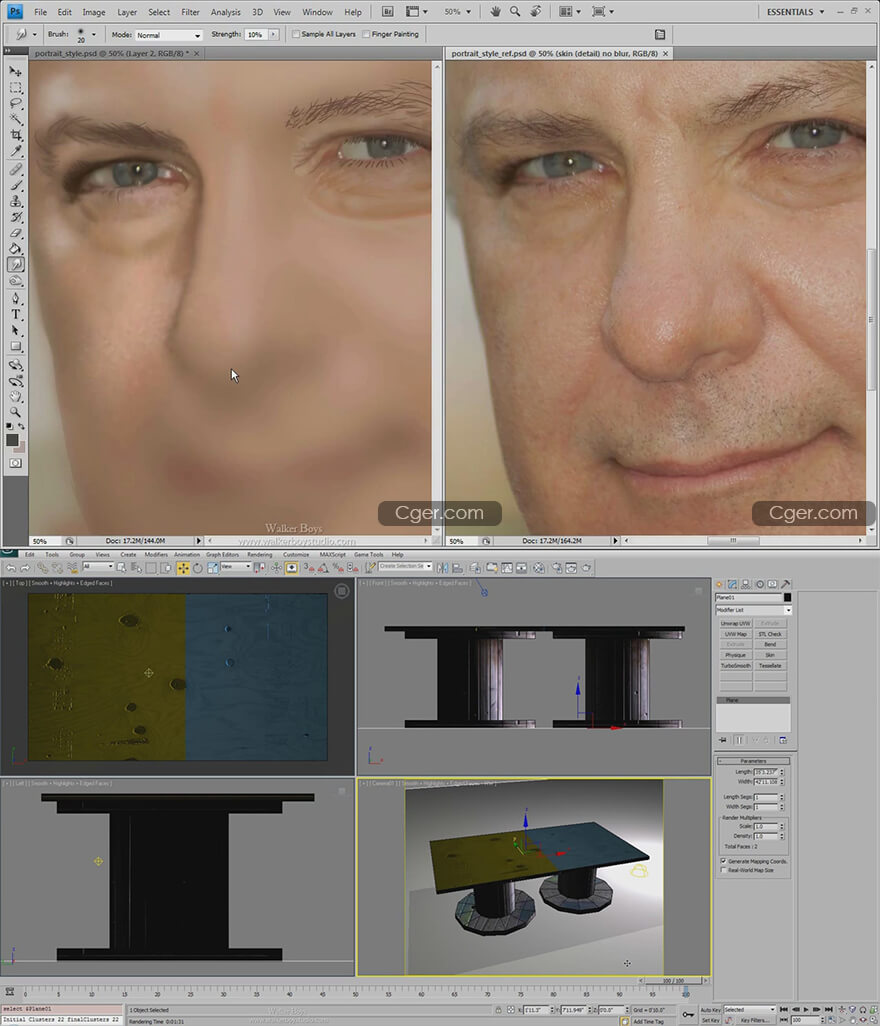Click the TurboSmooth modifier button
This screenshot has height=1026, width=880.
point(735,665)
